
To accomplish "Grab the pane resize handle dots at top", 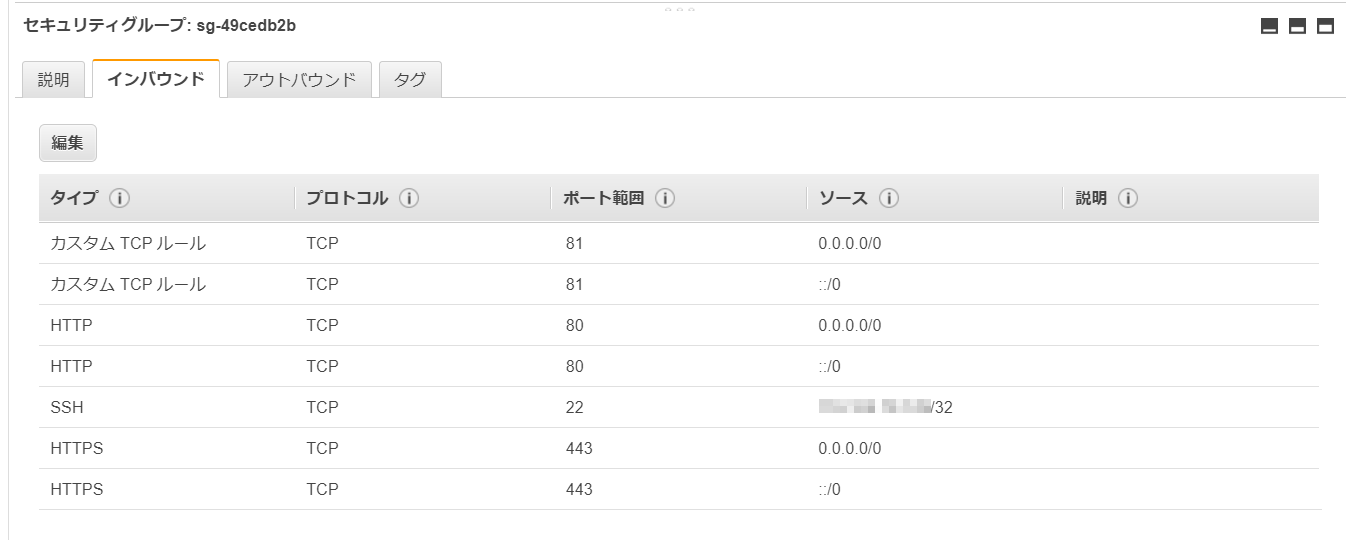I will (680, 9).
